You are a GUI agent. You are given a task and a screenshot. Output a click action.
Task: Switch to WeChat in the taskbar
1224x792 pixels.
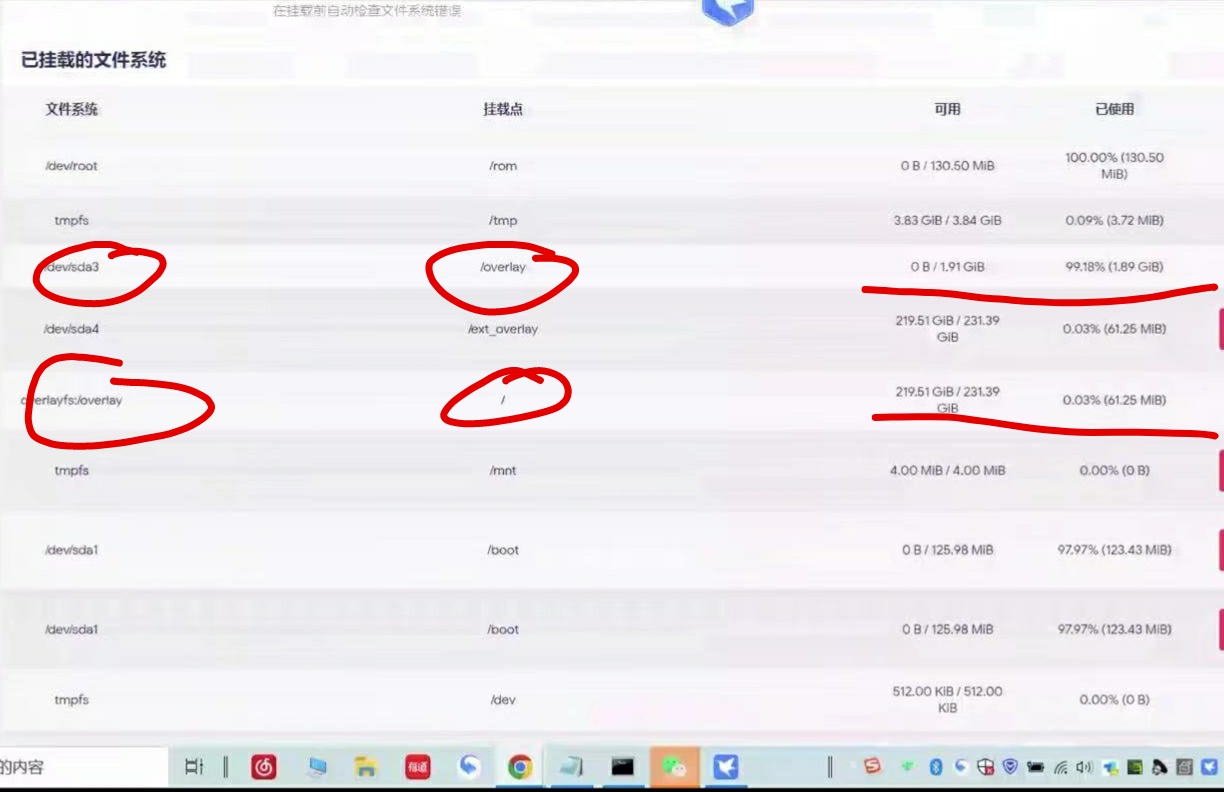(x=675, y=767)
